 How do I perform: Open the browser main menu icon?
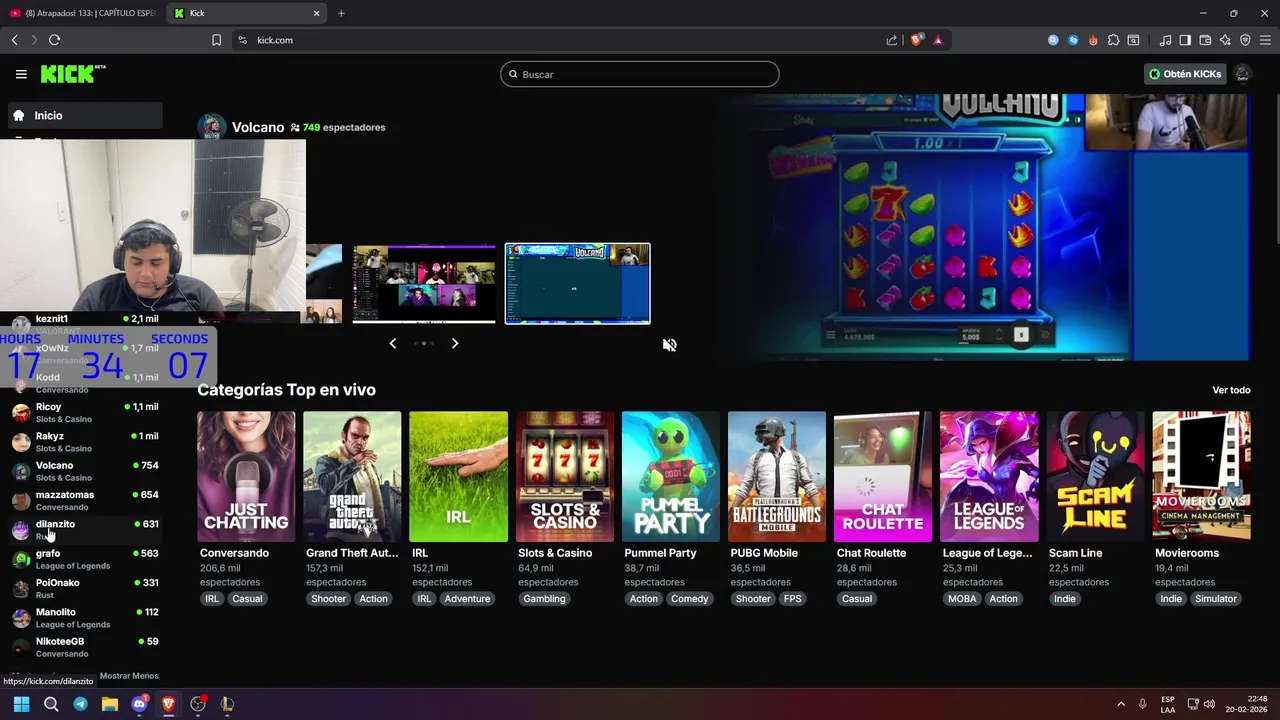click(1265, 40)
